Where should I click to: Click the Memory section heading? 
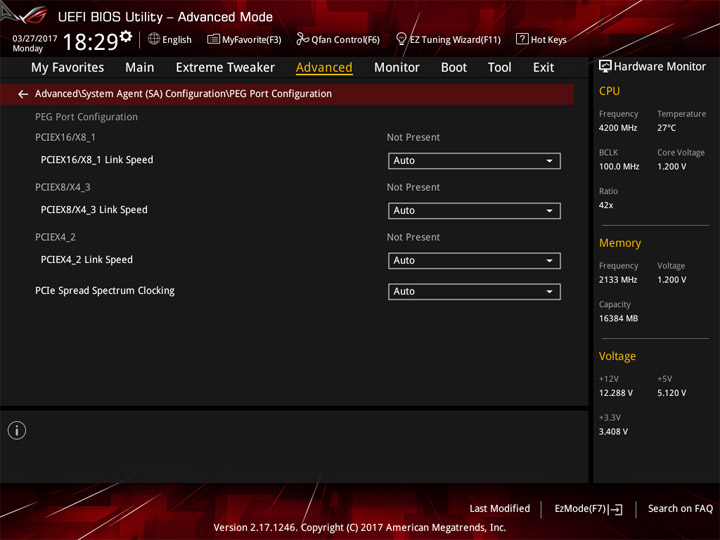click(620, 243)
